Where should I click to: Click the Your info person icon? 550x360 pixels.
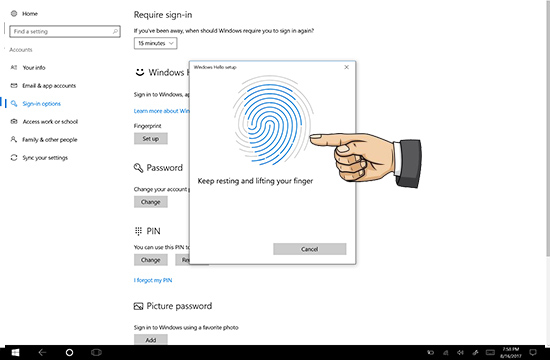[x=14, y=67]
